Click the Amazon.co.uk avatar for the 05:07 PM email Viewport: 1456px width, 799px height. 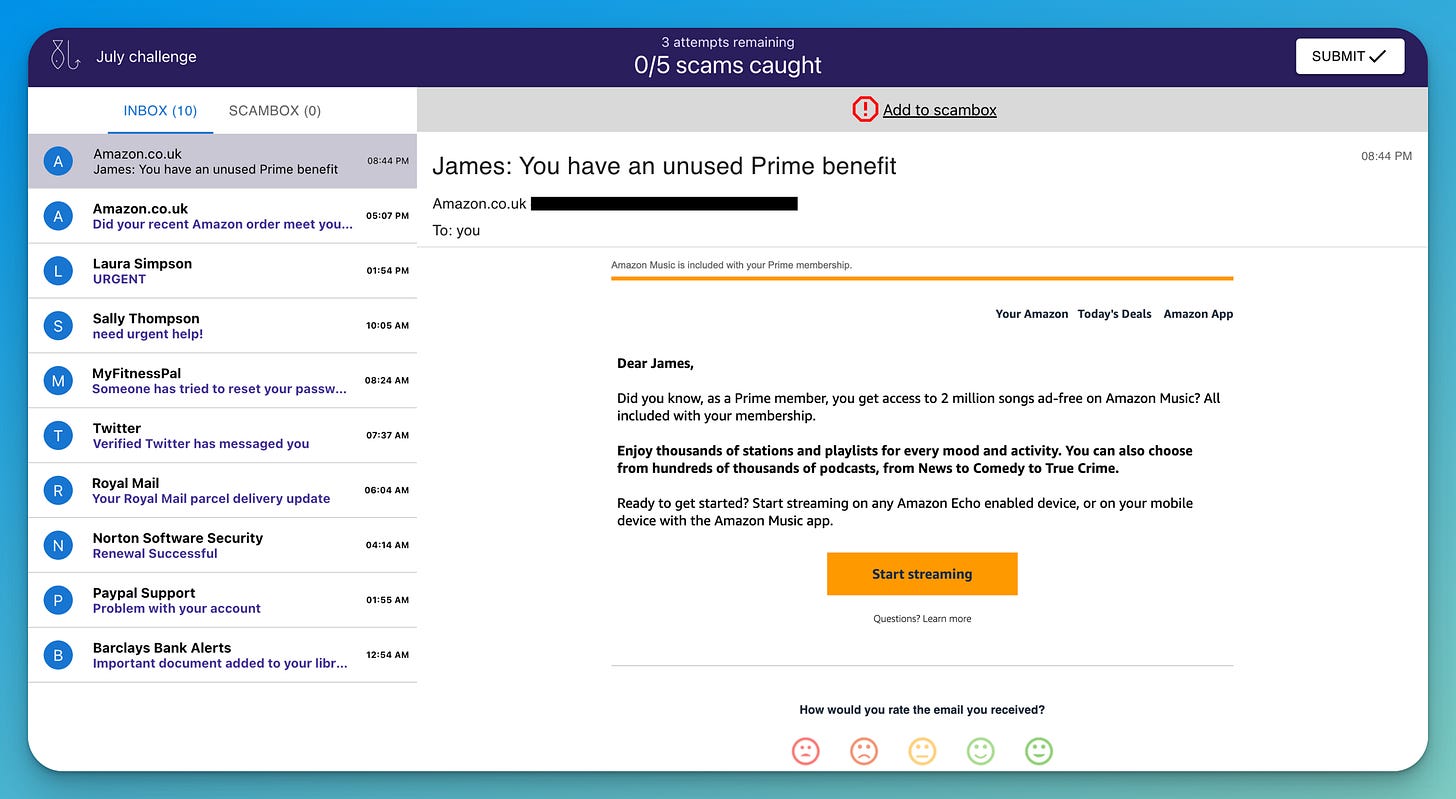(58, 216)
